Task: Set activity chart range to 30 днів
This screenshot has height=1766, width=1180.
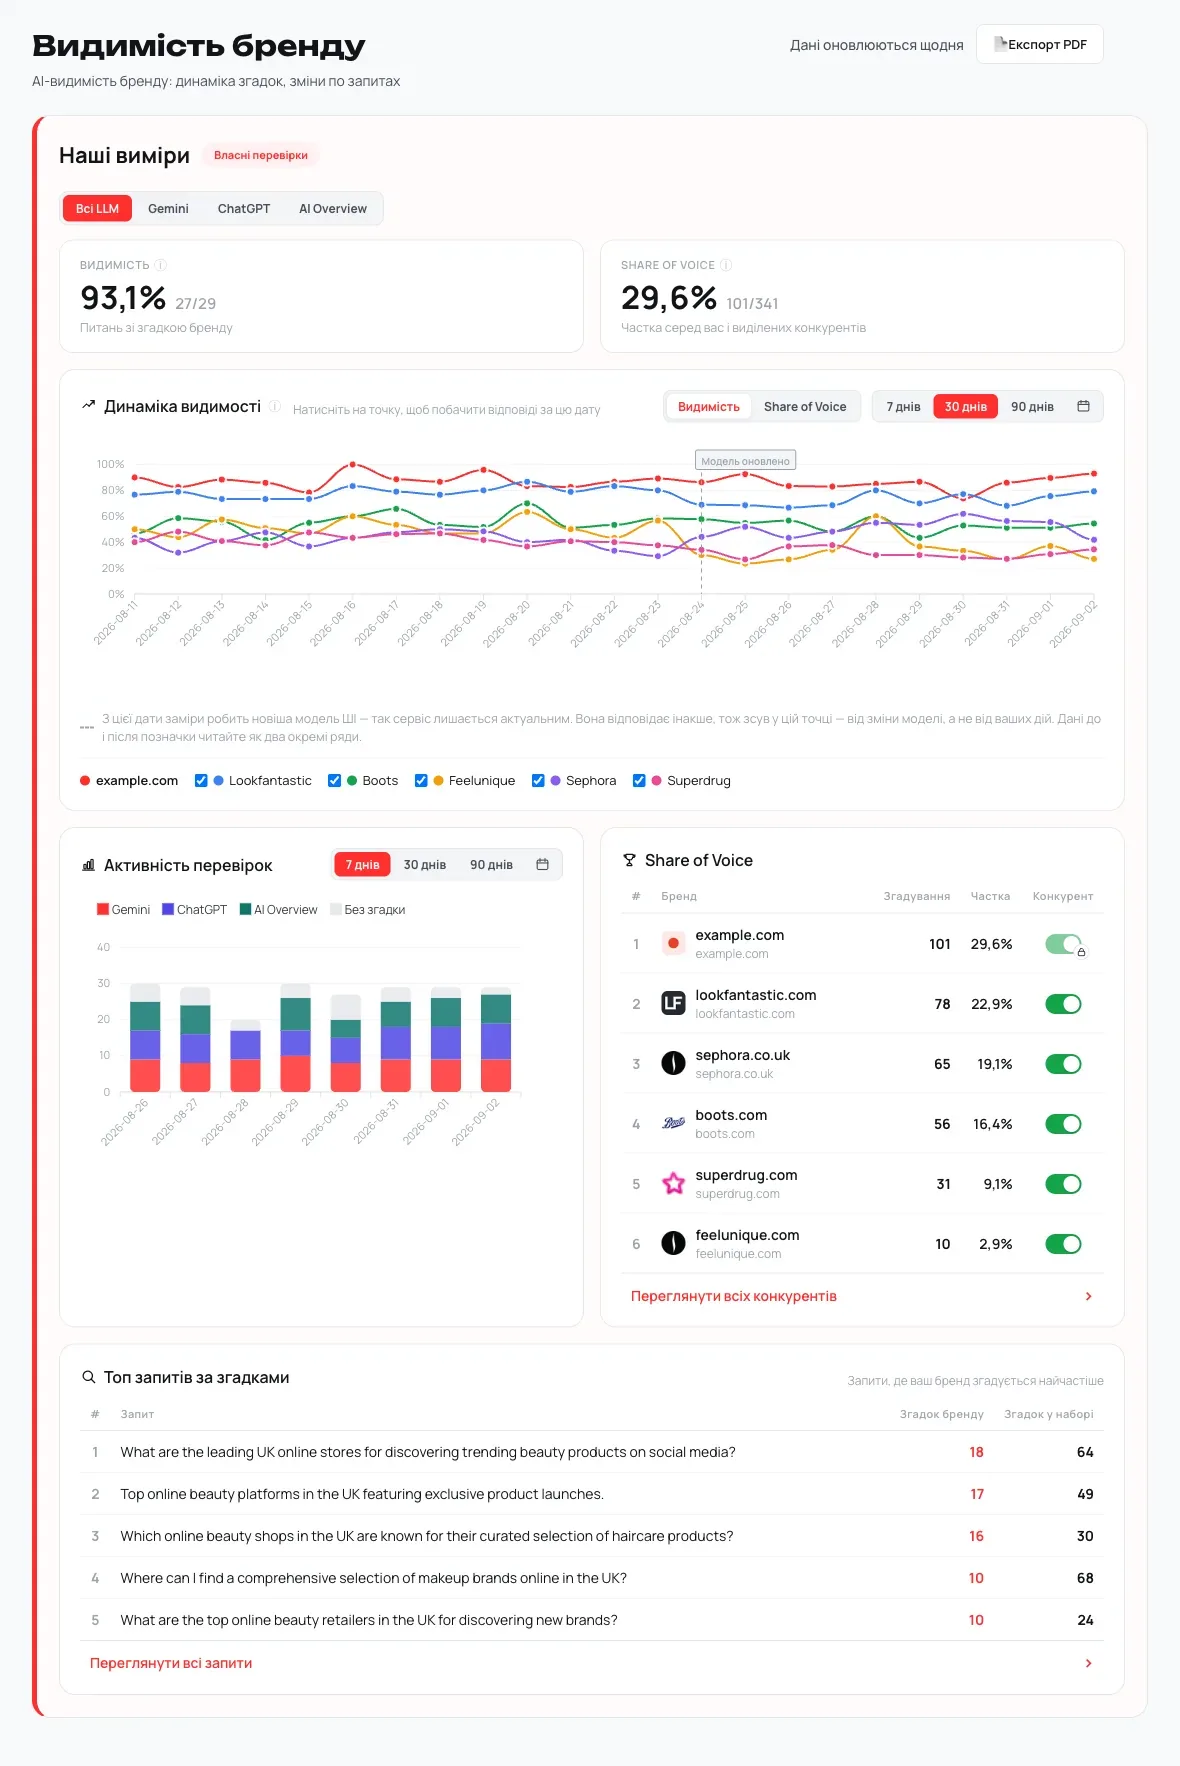Action: click(425, 865)
